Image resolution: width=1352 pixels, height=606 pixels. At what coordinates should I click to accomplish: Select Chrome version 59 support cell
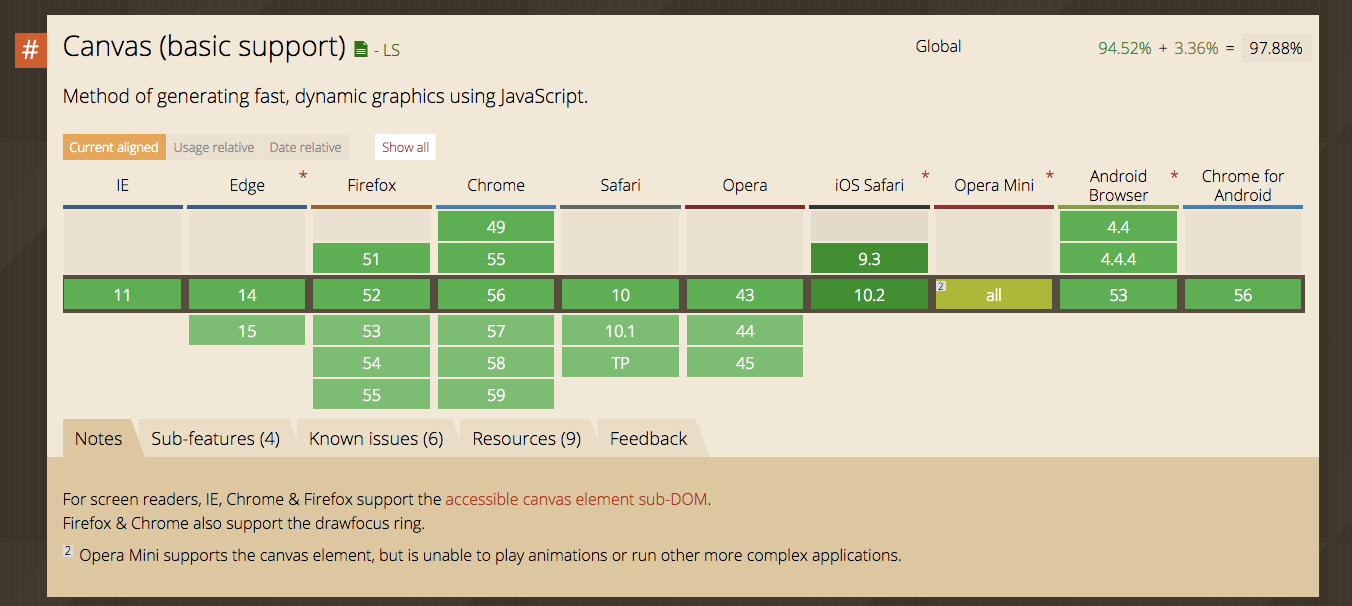(495, 393)
